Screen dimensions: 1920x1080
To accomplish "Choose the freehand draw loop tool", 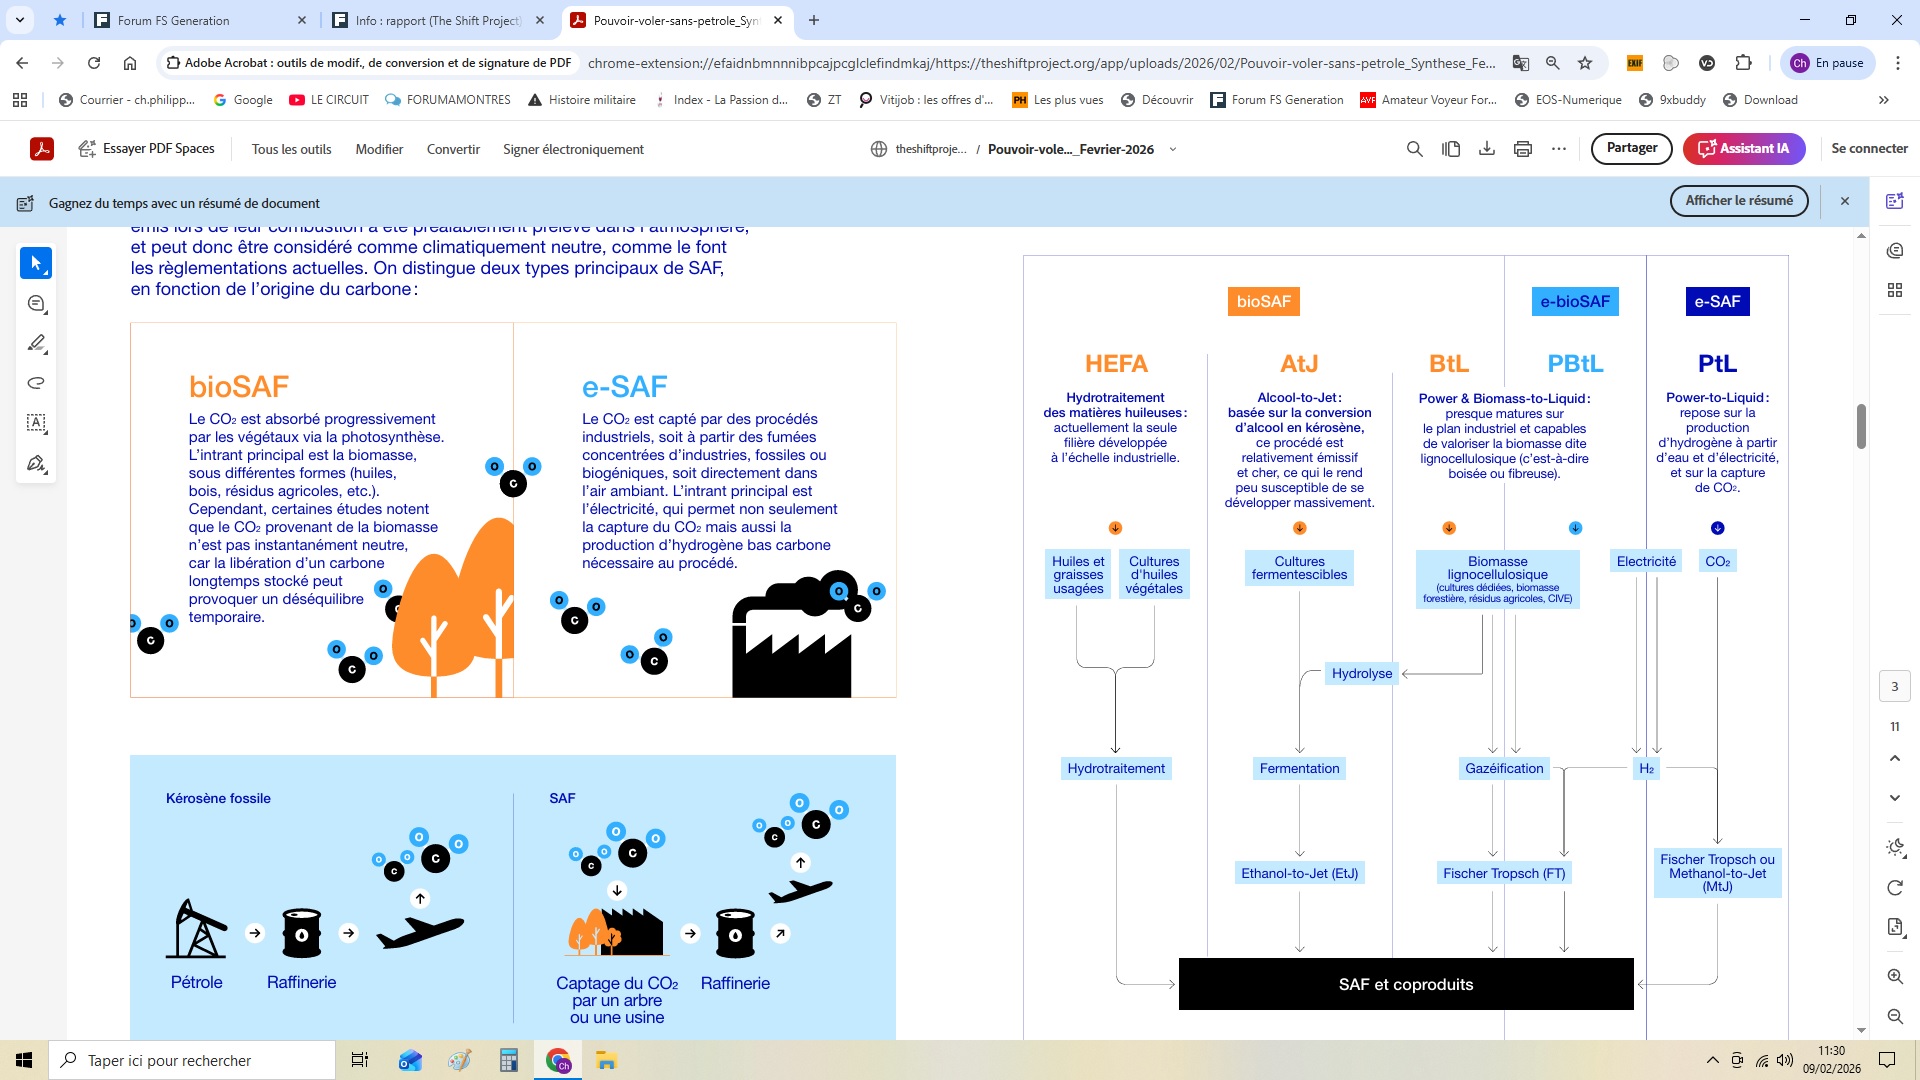I will point(36,383).
